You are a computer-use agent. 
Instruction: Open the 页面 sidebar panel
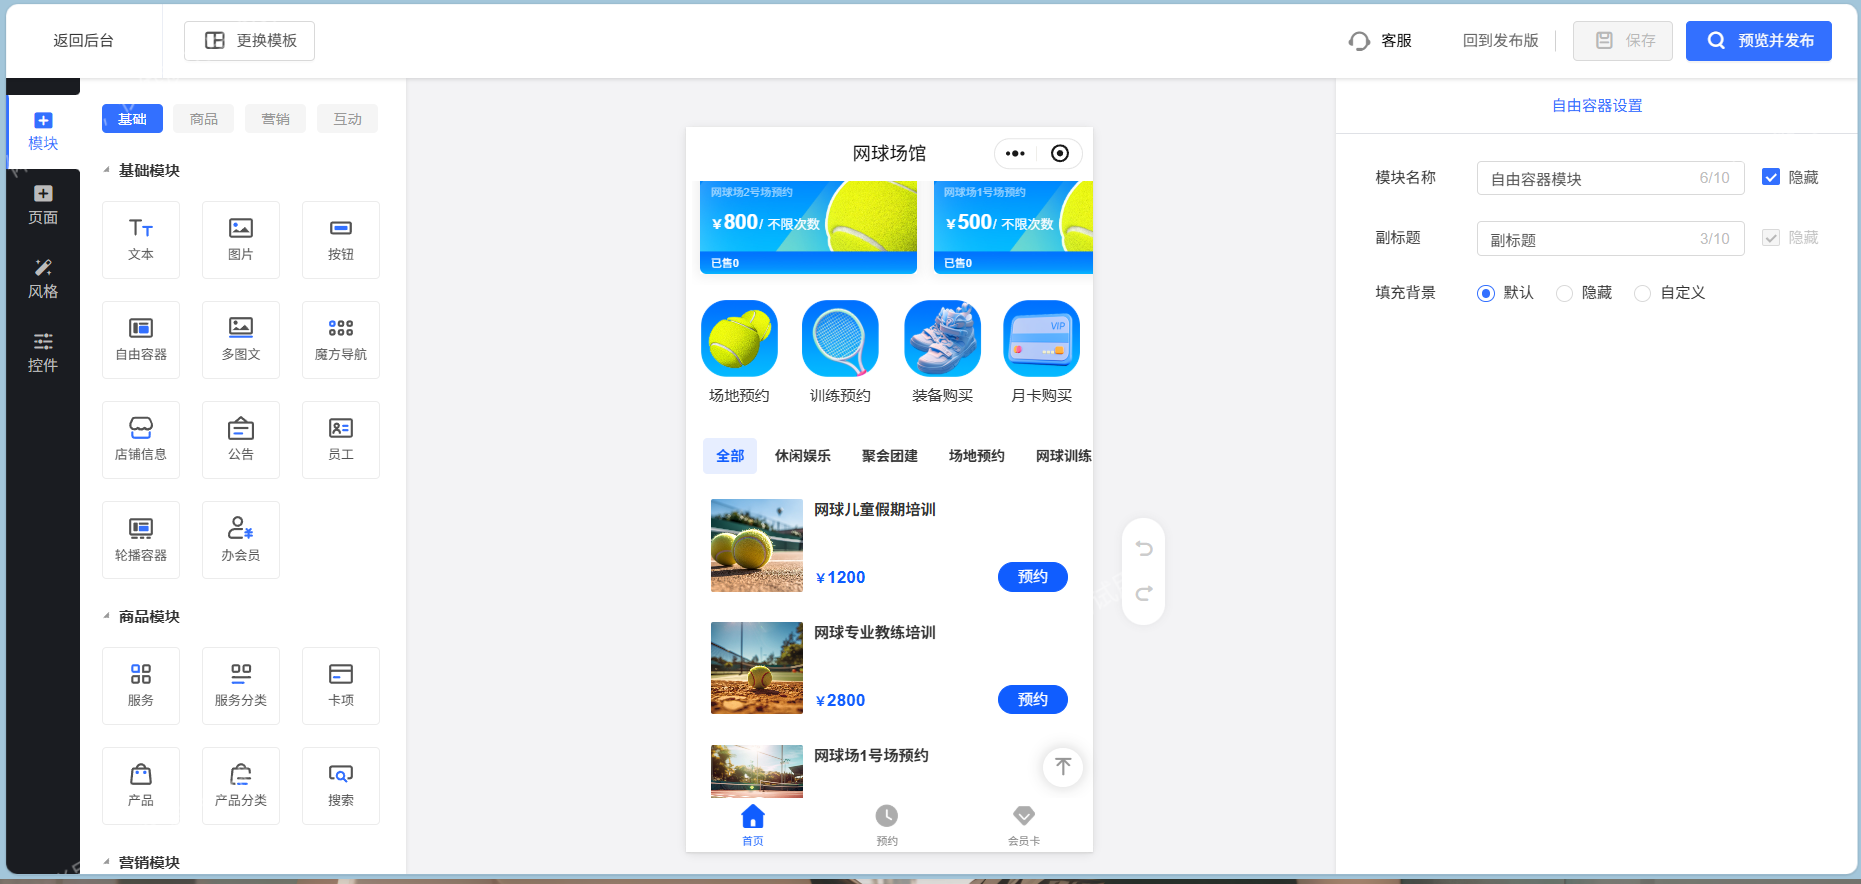coord(43,206)
